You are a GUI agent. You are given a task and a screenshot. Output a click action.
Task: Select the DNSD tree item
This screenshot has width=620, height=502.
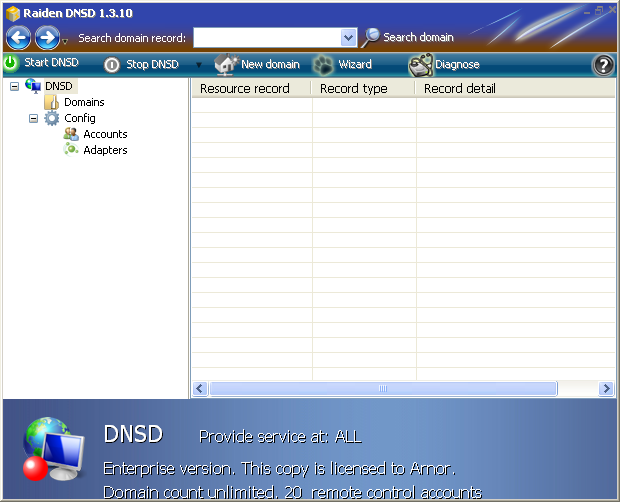59,86
